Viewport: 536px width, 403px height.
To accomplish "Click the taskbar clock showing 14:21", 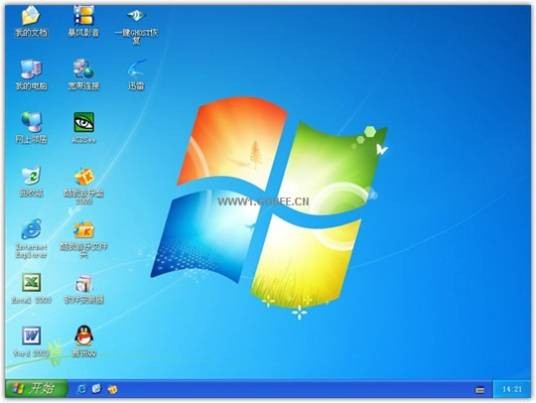I will tap(512, 389).
